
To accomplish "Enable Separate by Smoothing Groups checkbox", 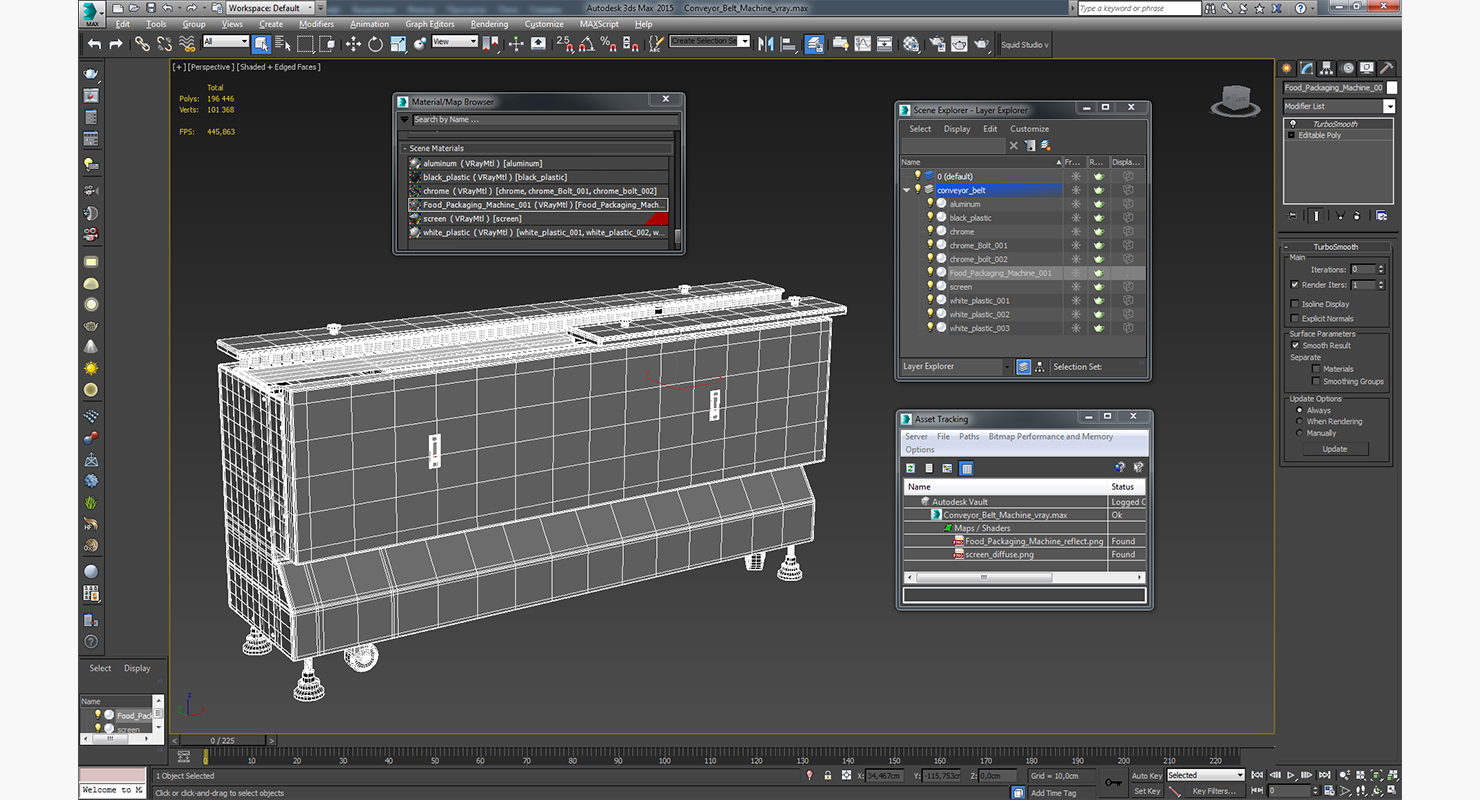I will tap(1316, 381).
